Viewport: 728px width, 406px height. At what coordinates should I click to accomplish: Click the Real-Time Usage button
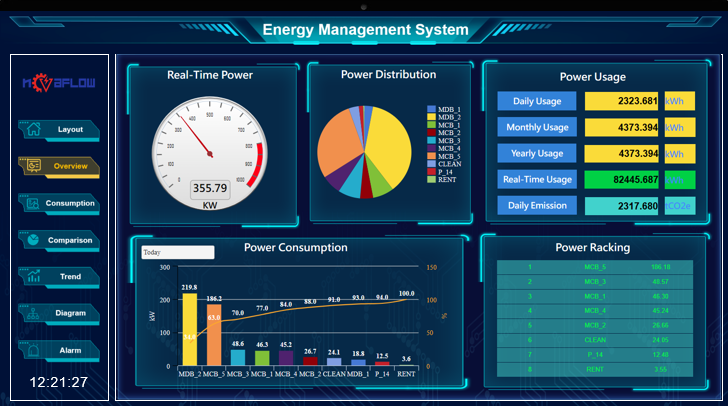click(537, 179)
